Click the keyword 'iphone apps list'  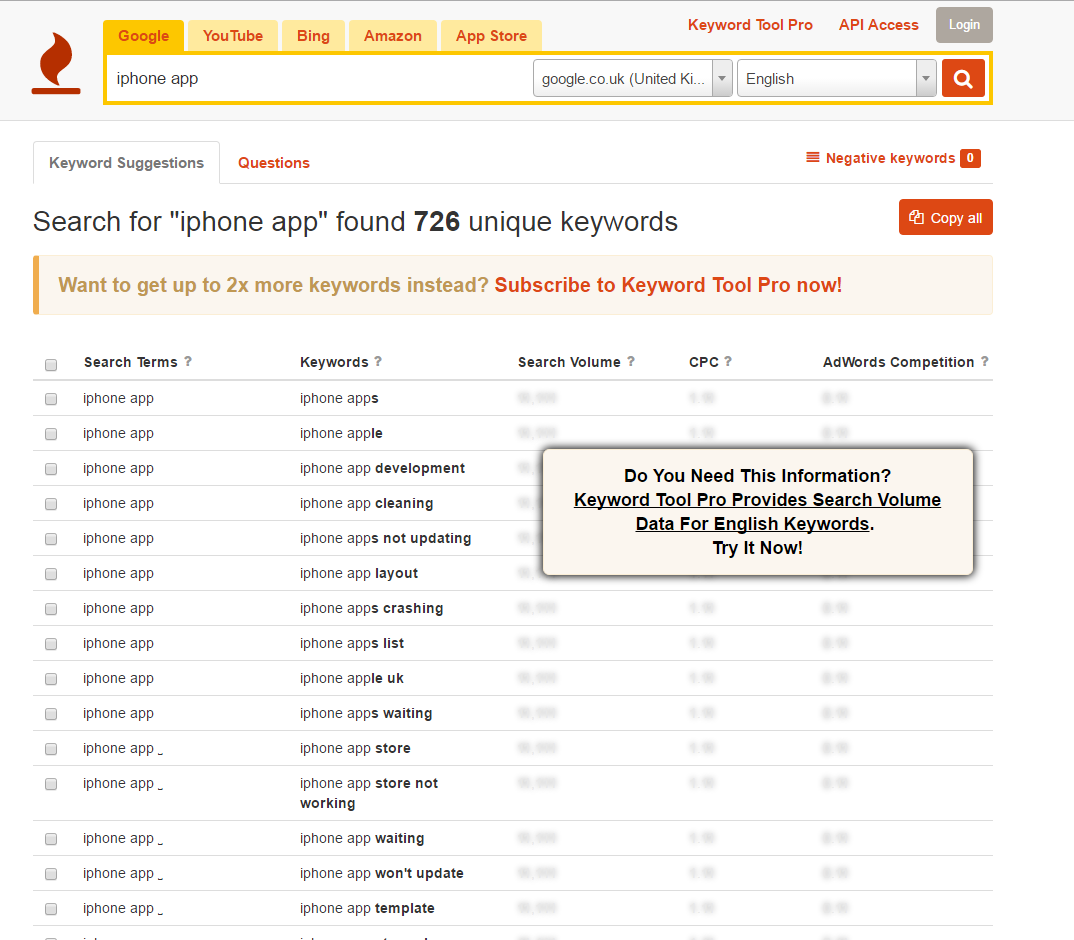[x=351, y=643]
